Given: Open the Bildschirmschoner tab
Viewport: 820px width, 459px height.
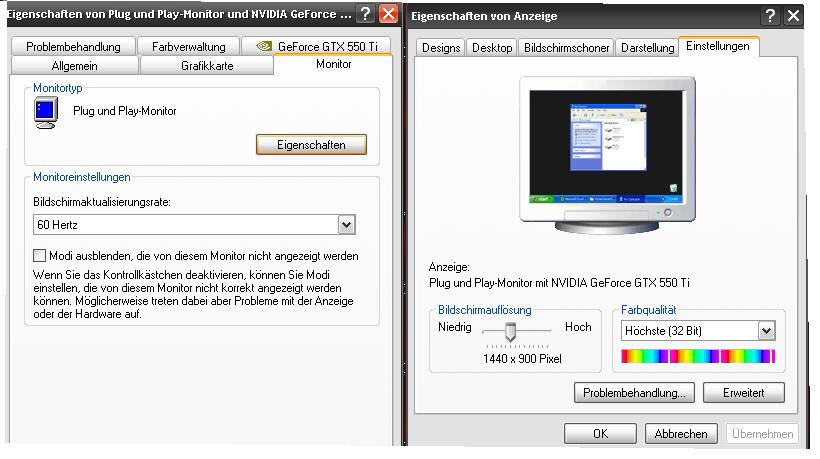Looking at the screenshot, I should pyautogui.click(x=566, y=48).
